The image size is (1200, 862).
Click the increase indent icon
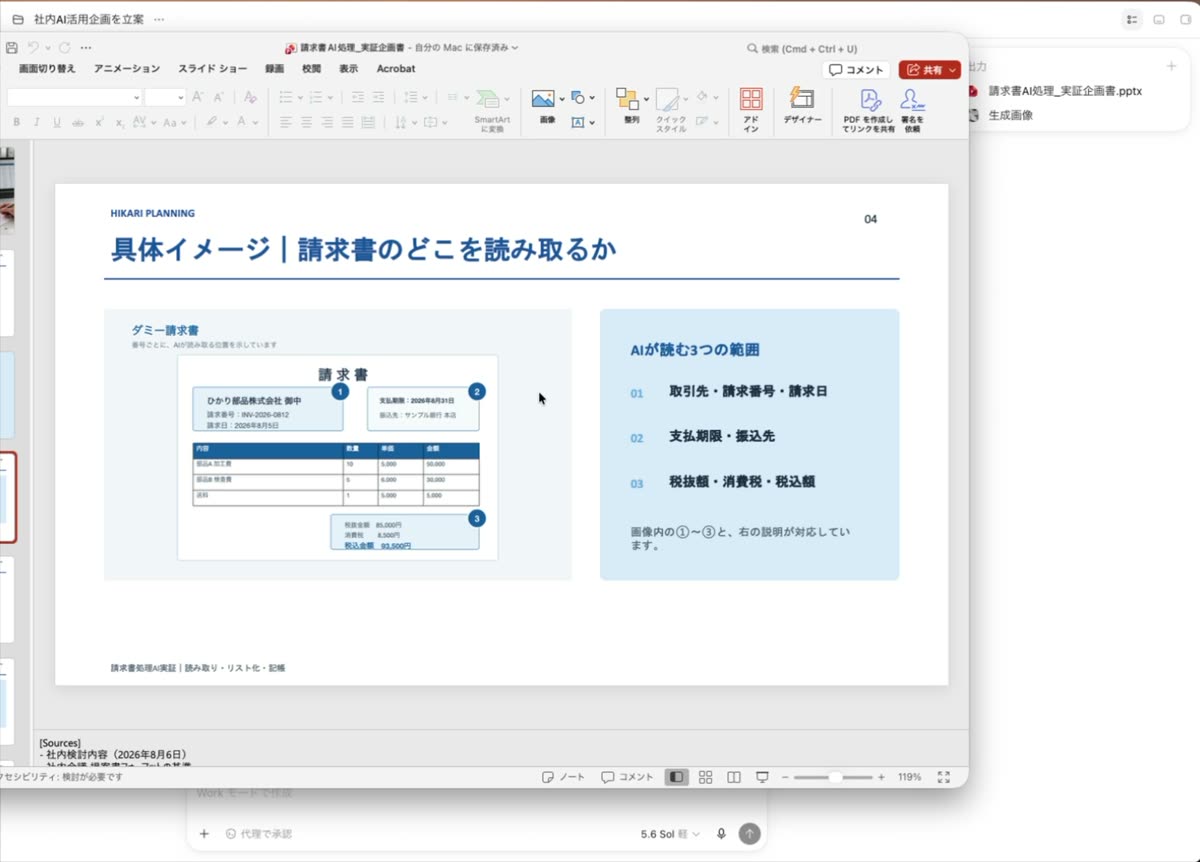[378, 97]
